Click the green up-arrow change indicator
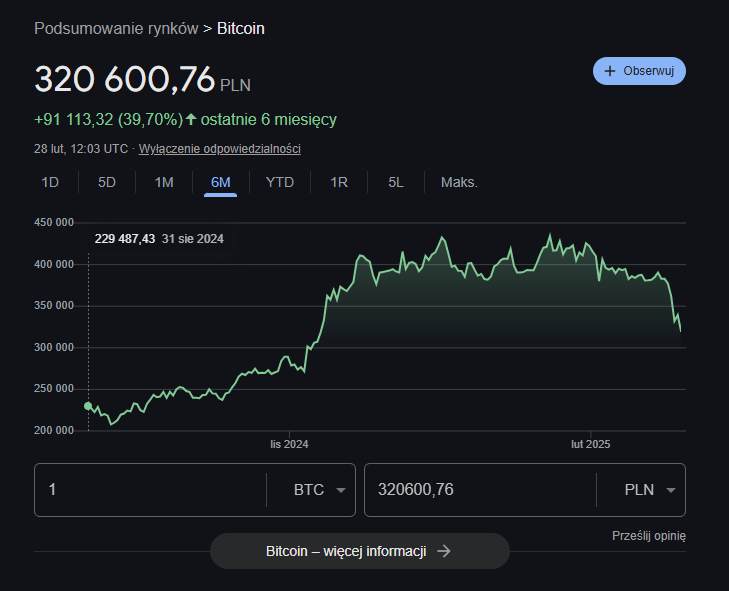The image size is (729, 591). [191, 120]
